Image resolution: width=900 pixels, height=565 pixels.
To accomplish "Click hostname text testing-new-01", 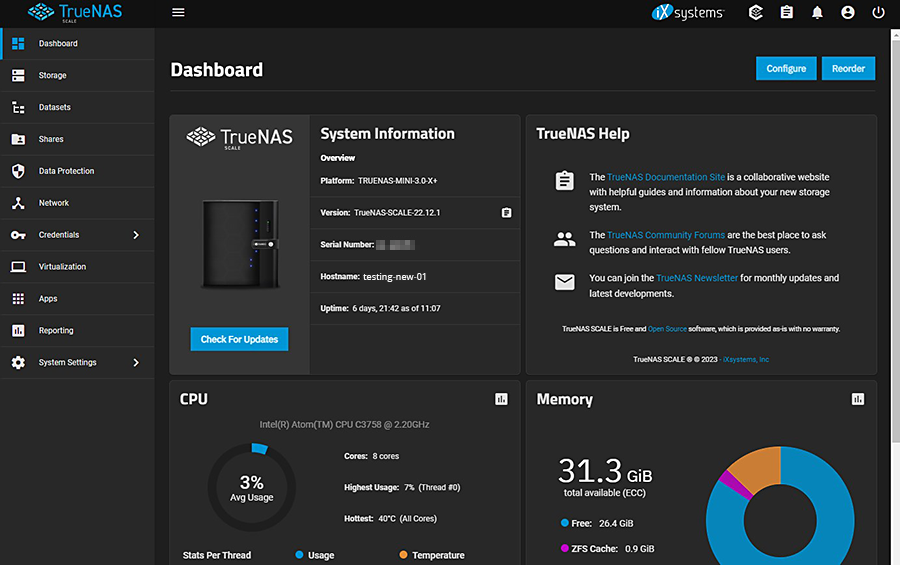I will [x=394, y=277].
